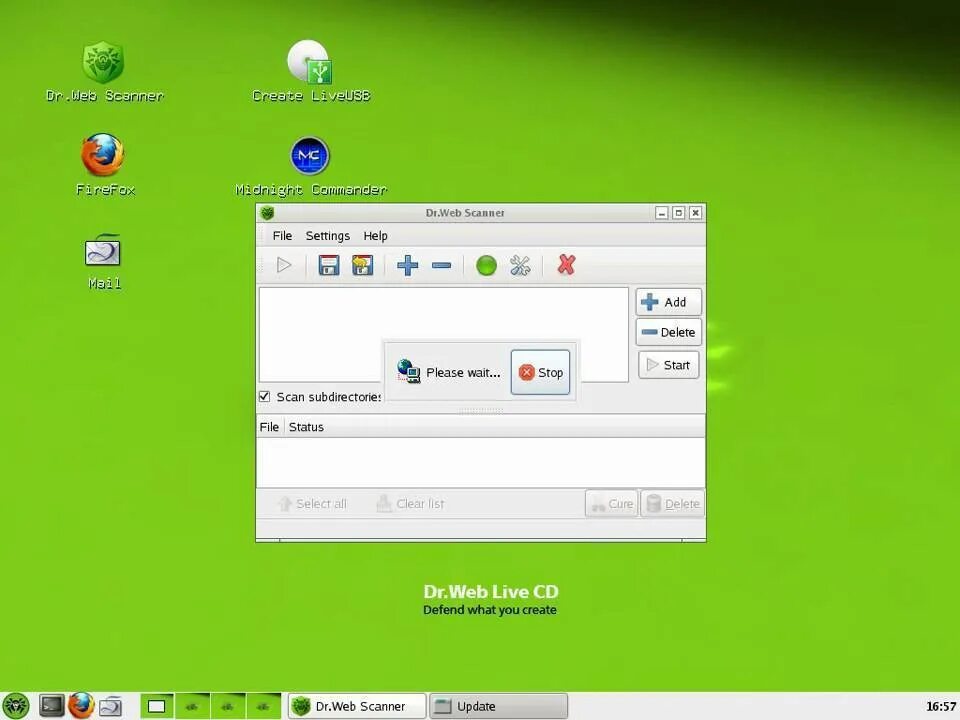
Task: Select the Dr.Web Scanner taskbar entry
Action: tap(357, 706)
